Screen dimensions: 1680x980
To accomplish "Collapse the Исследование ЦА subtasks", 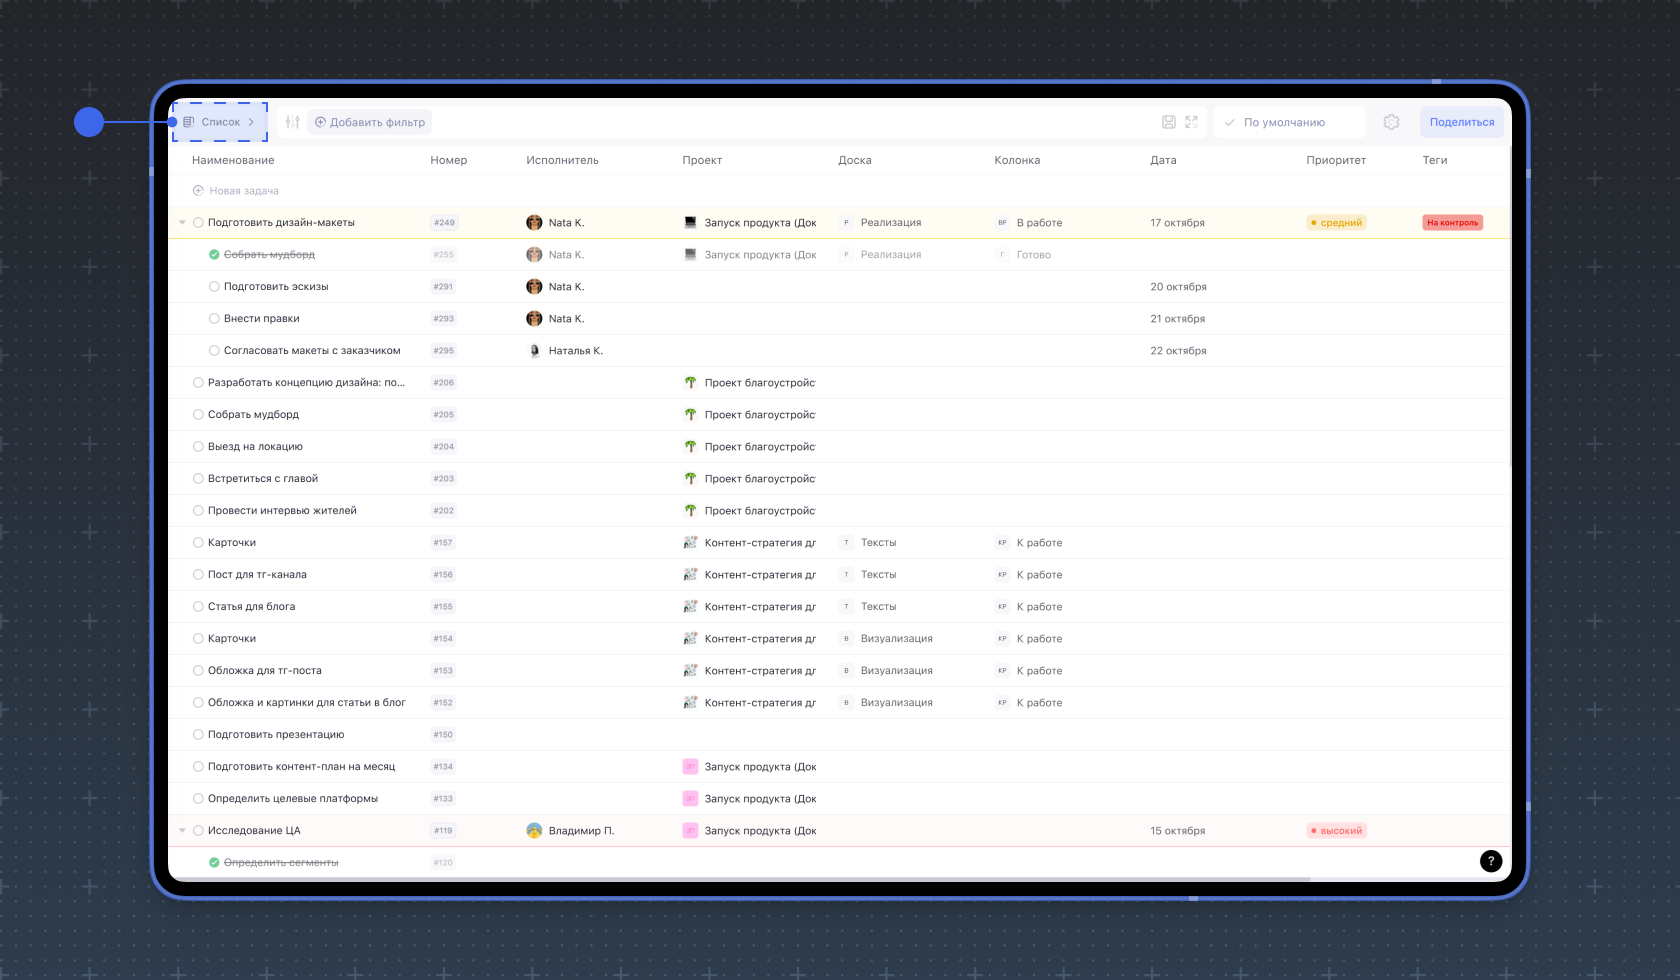I will tap(182, 831).
